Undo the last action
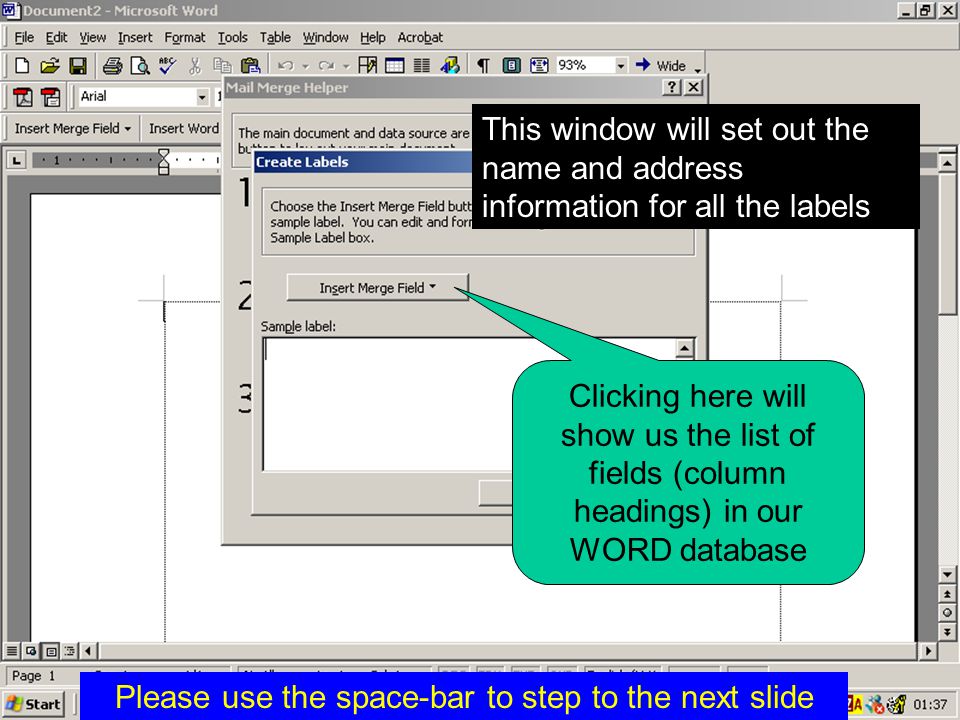 pyautogui.click(x=285, y=66)
